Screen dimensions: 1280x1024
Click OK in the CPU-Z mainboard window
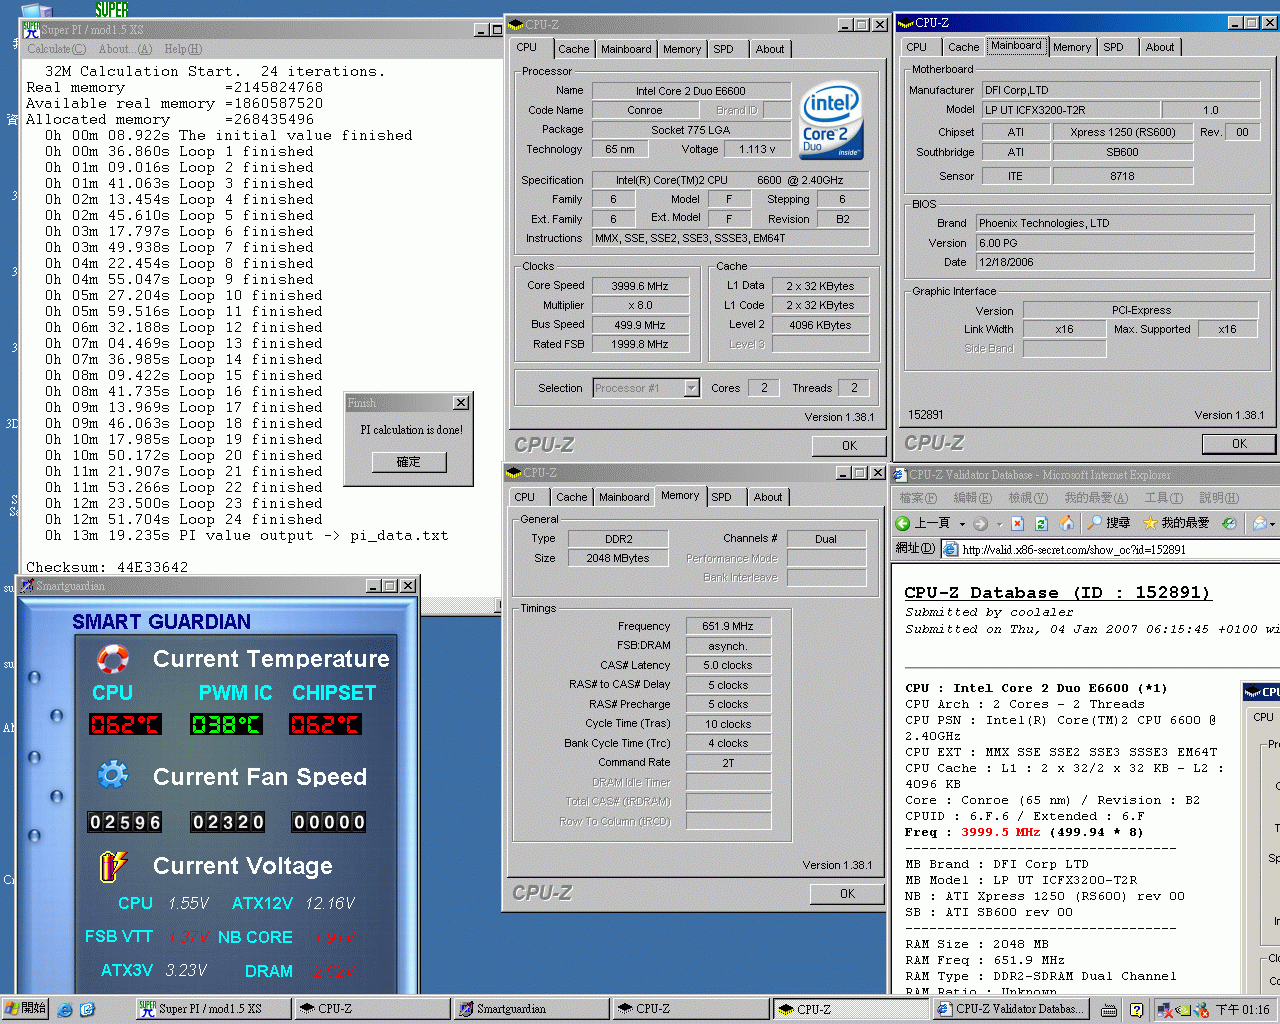click(1239, 444)
